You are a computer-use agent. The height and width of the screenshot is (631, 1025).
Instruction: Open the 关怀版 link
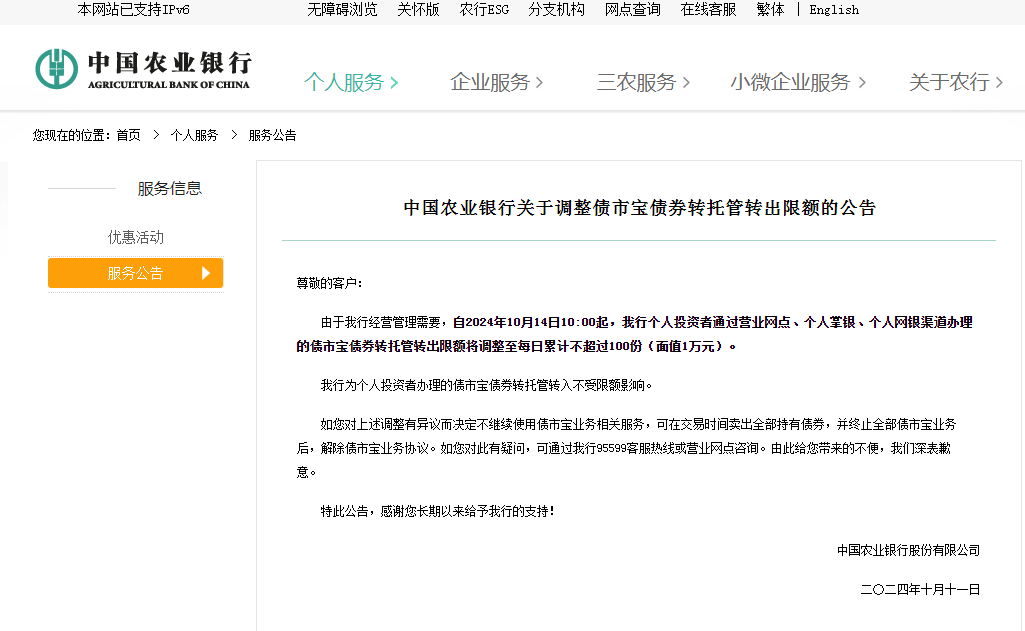click(417, 10)
